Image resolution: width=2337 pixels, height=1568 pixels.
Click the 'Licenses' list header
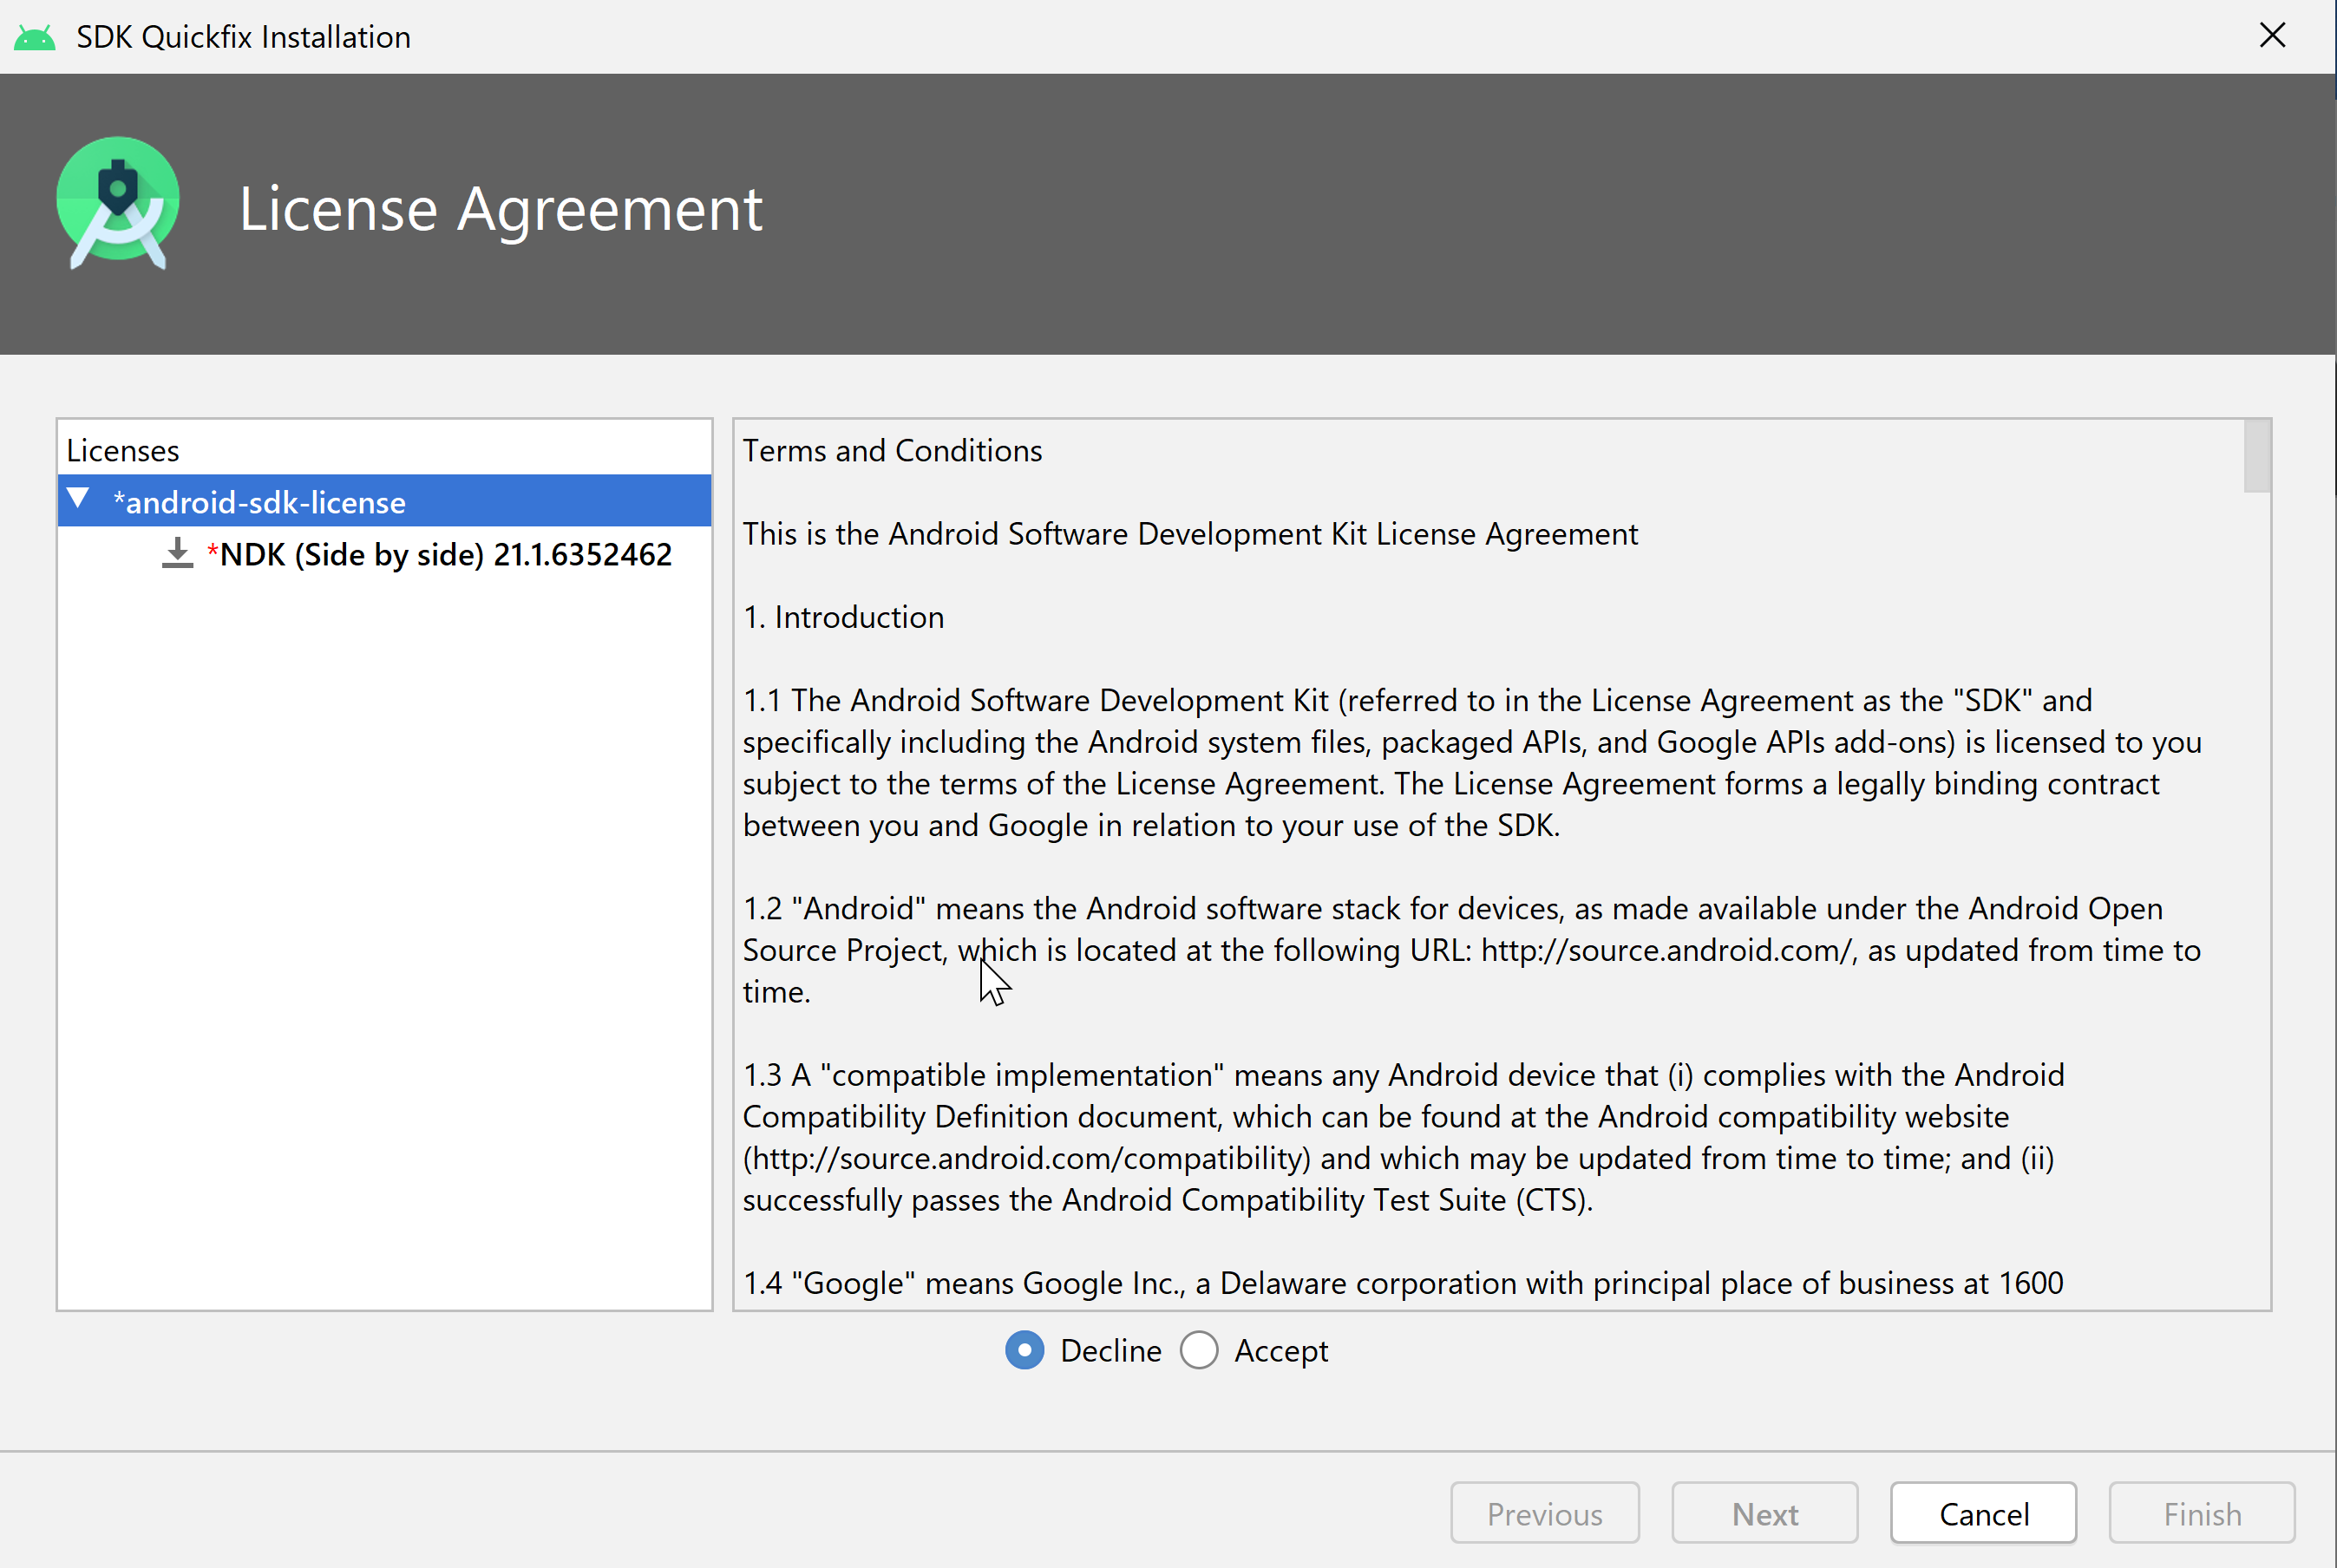(123, 451)
